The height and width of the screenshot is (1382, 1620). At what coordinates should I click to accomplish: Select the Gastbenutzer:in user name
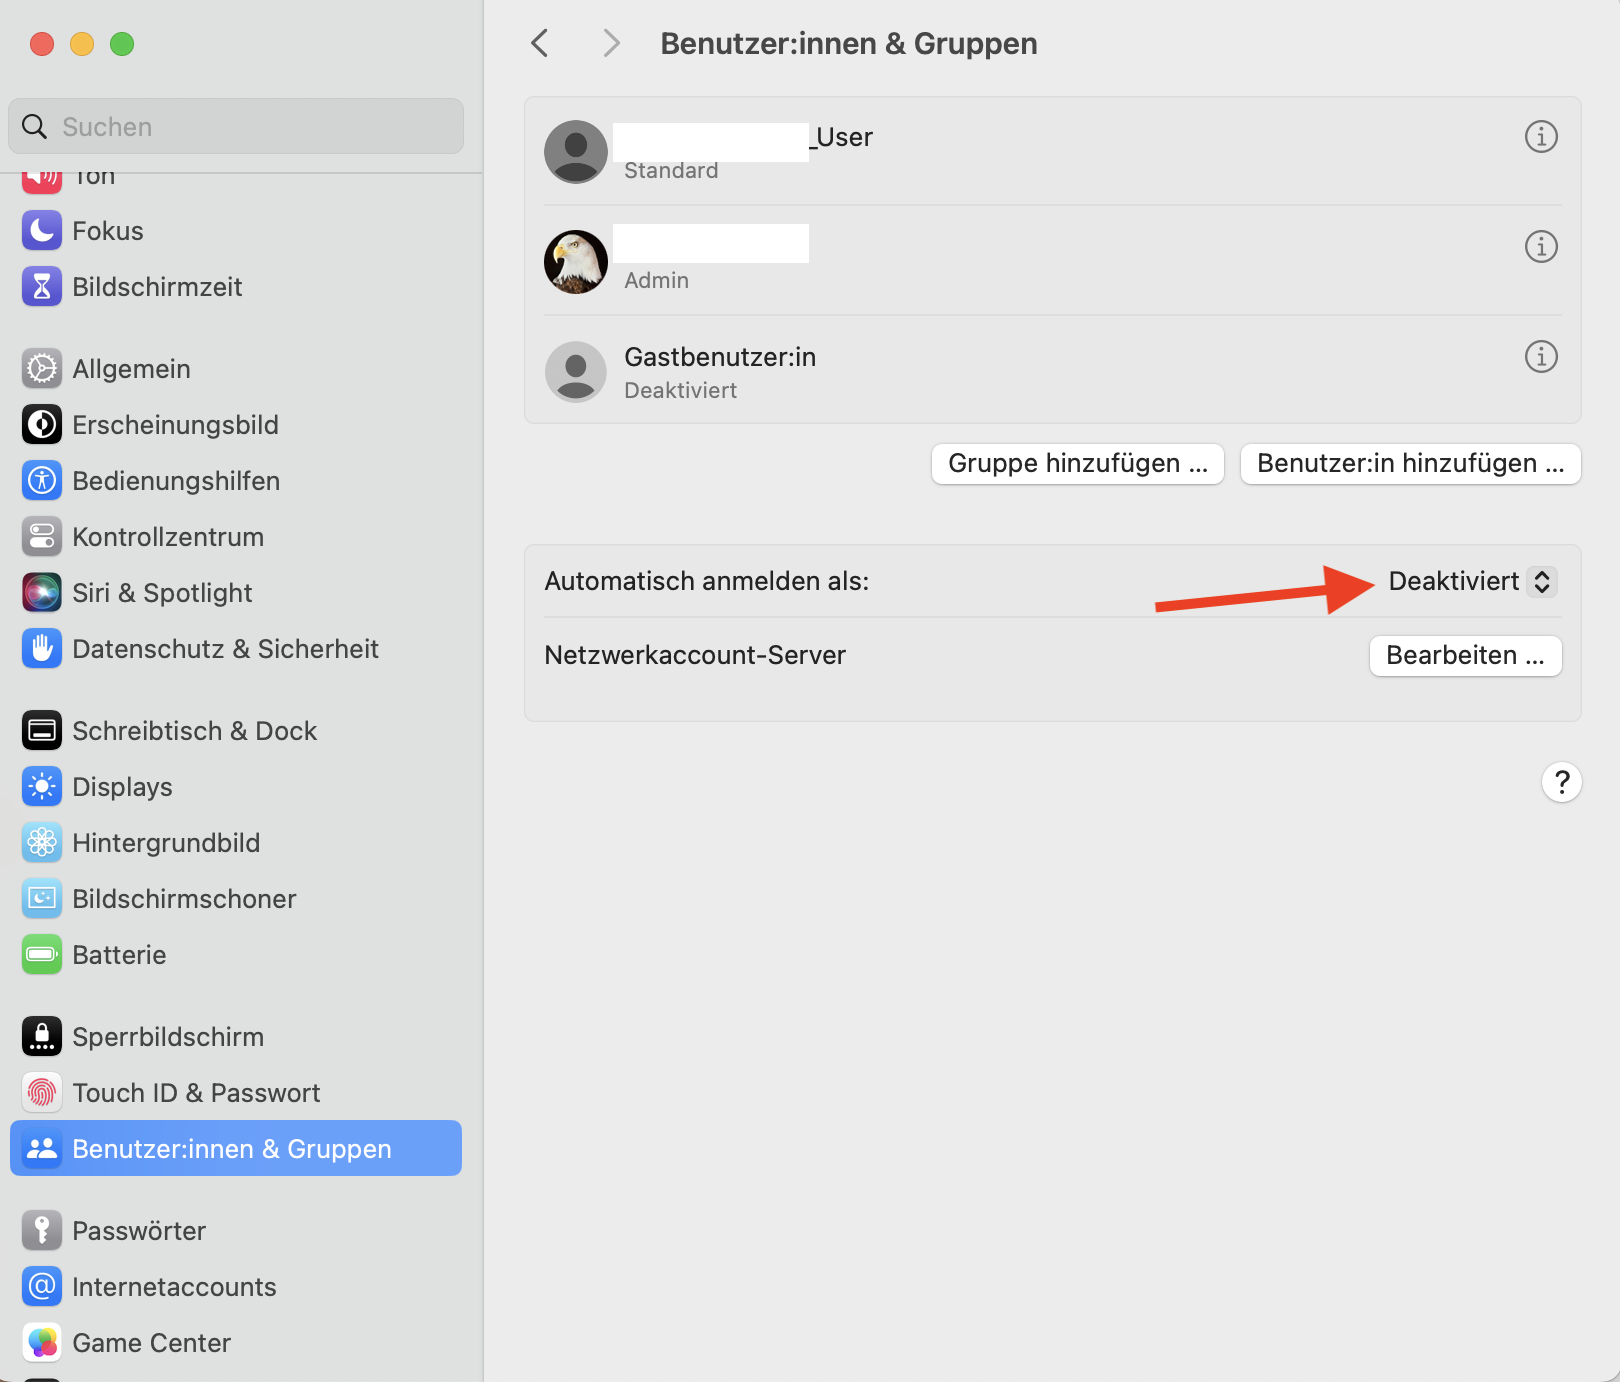coord(720,357)
